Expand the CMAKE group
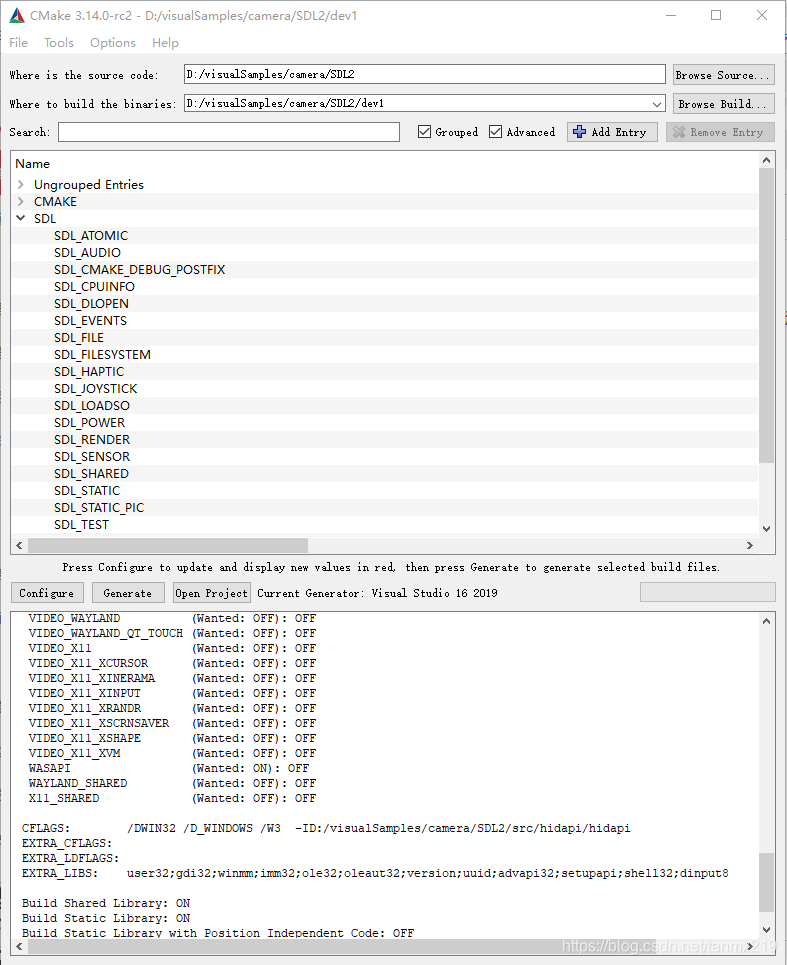Image resolution: width=787 pixels, height=965 pixels. point(21,202)
